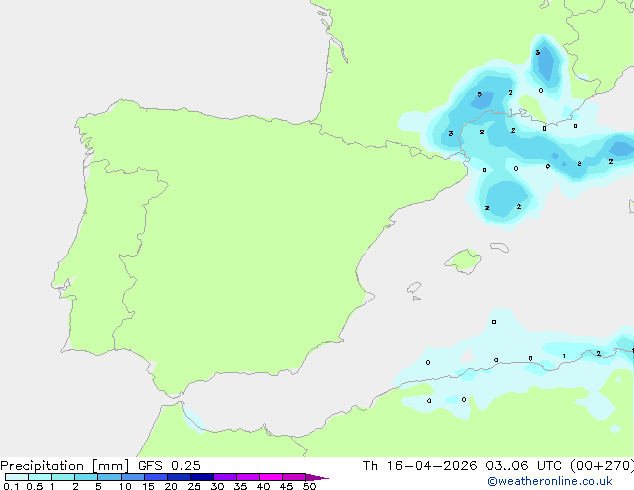Click the weatheronline.co.uk link
The height and width of the screenshot is (490, 634).
(550, 481)
